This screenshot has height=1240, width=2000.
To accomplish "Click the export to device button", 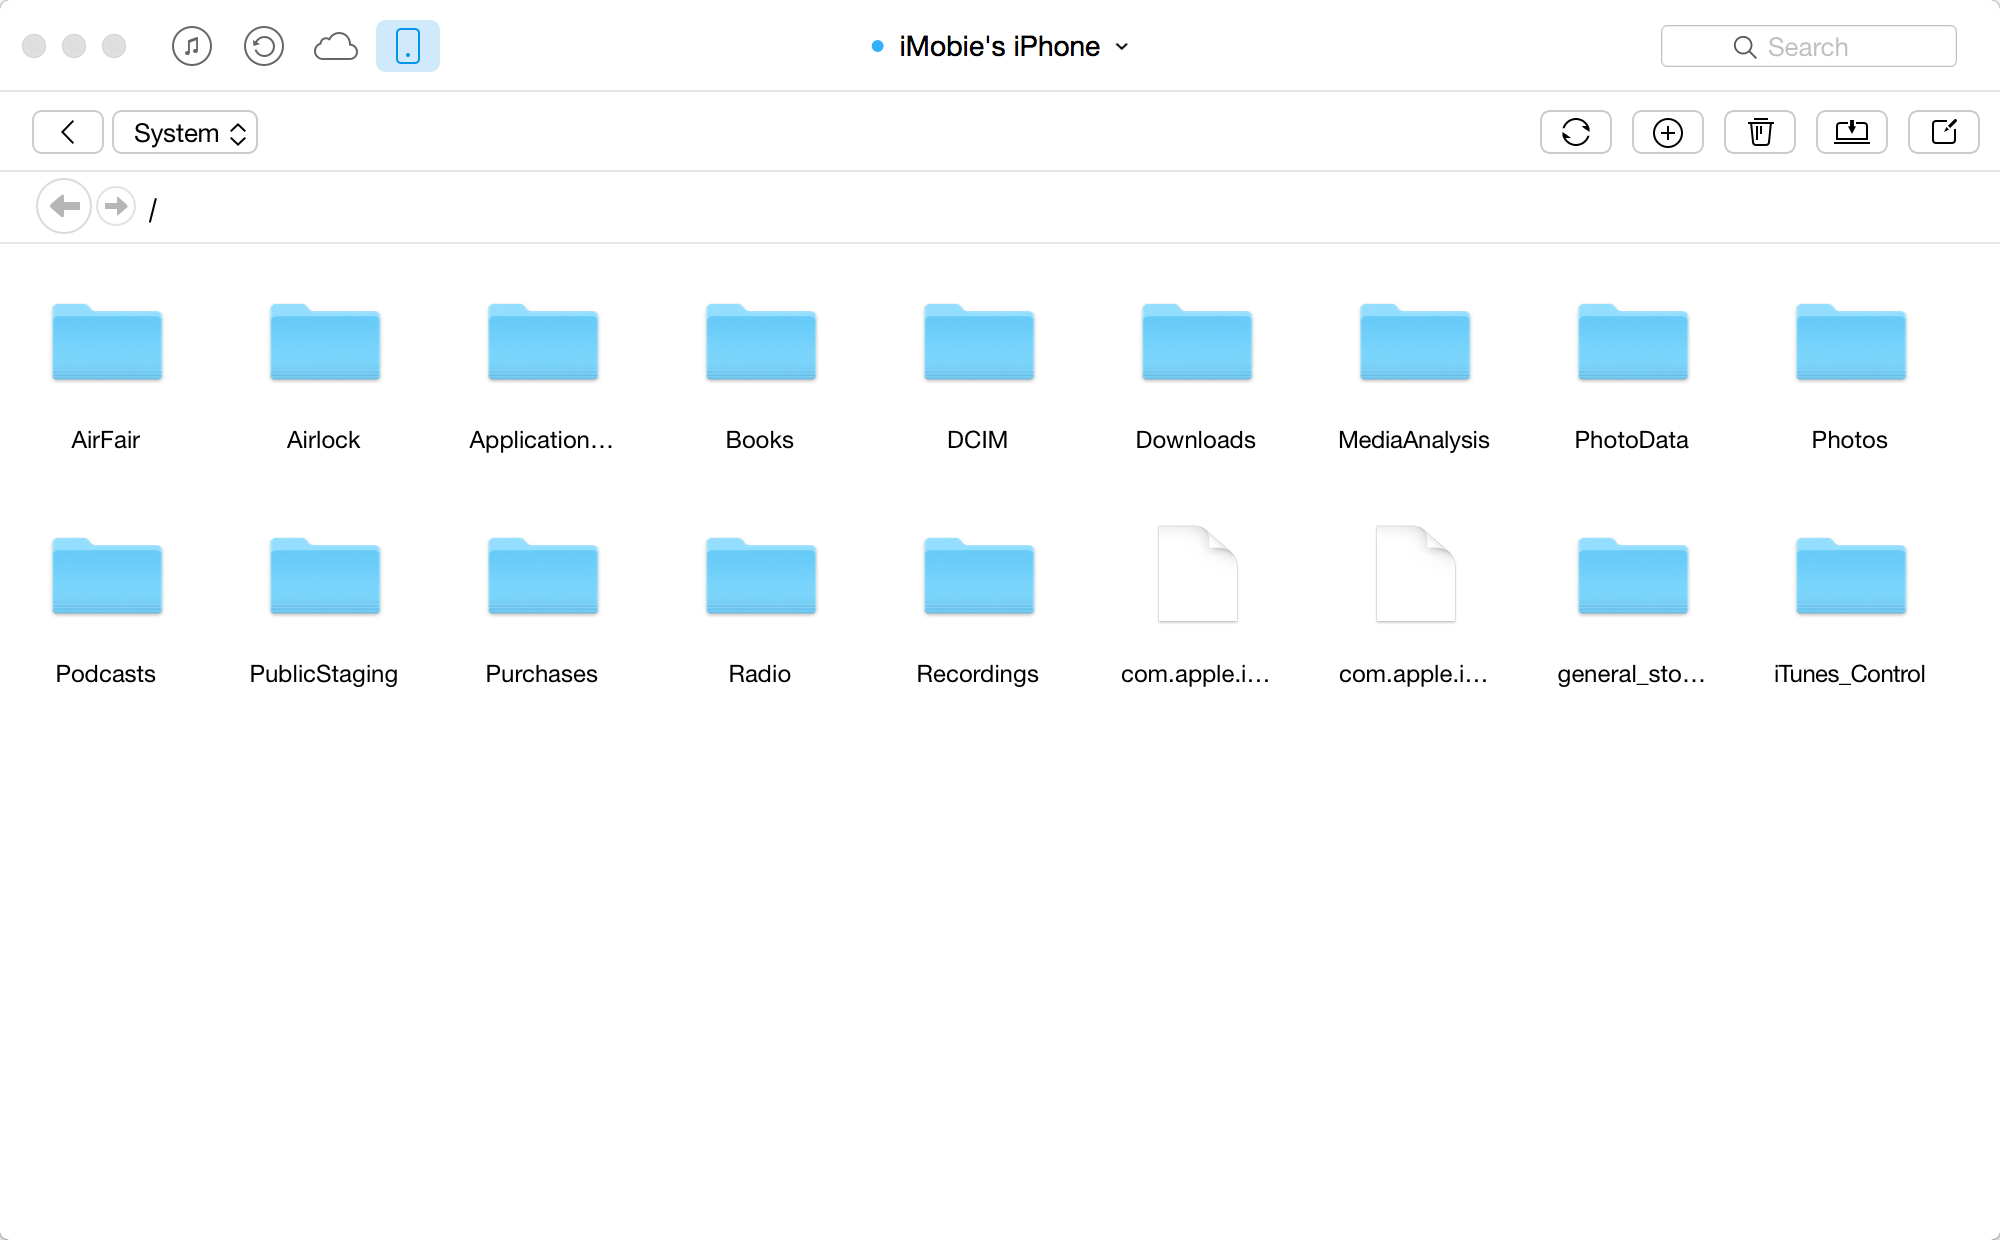I will click(x=1943, y=132).
